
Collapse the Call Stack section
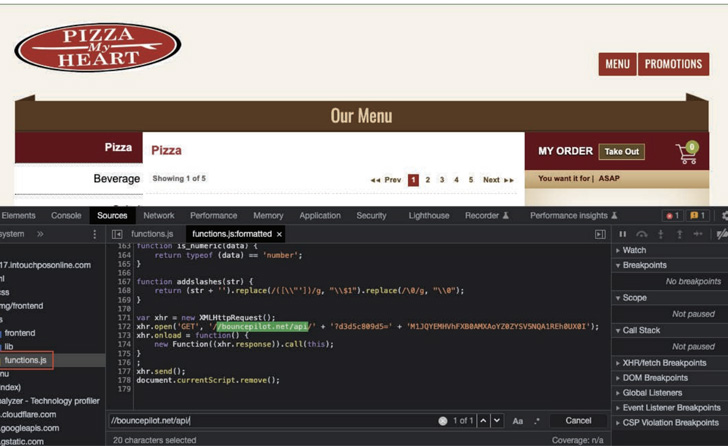coord(645,329)
